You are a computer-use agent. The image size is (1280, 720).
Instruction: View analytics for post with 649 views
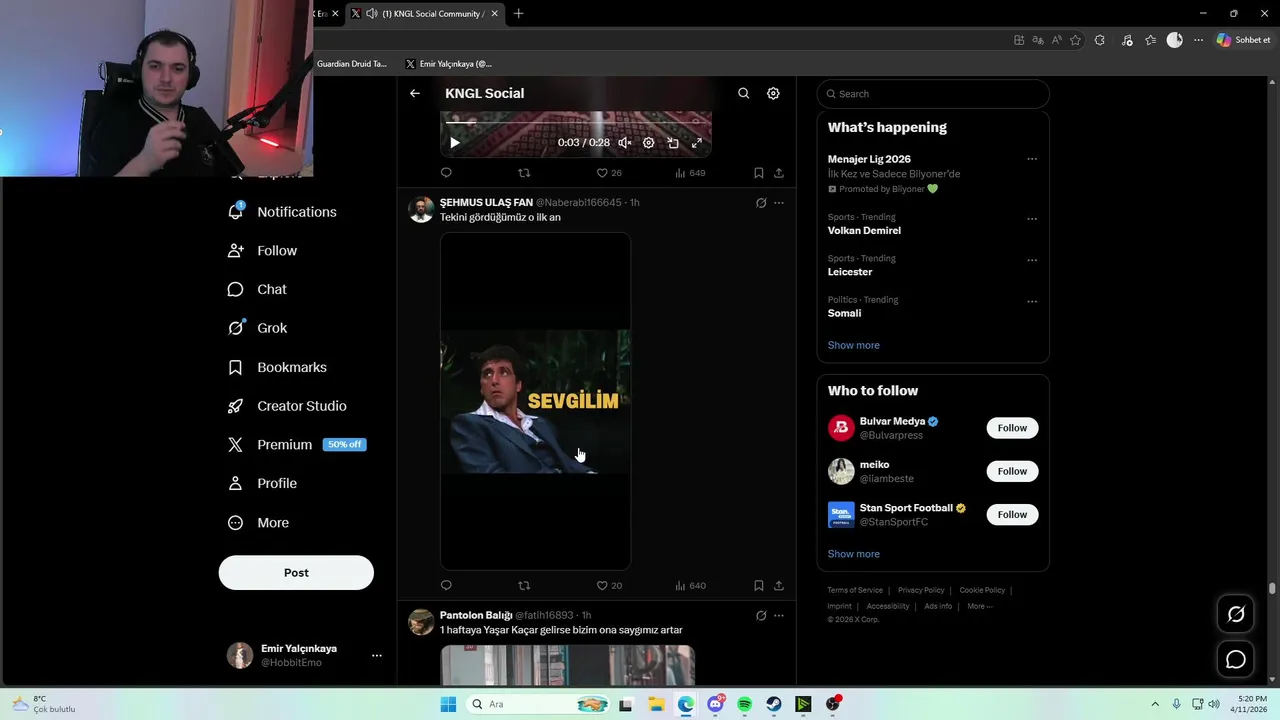(690, 173)
